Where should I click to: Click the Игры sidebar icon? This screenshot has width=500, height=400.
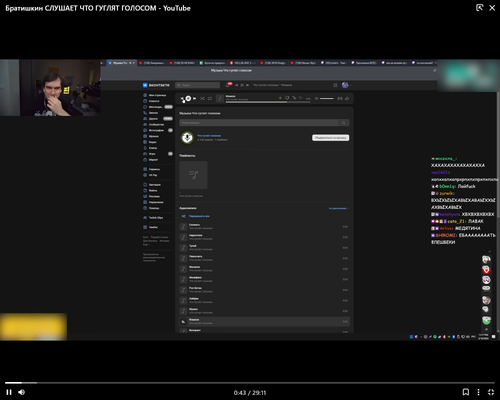pyautogui.click(x=145, y=154)
